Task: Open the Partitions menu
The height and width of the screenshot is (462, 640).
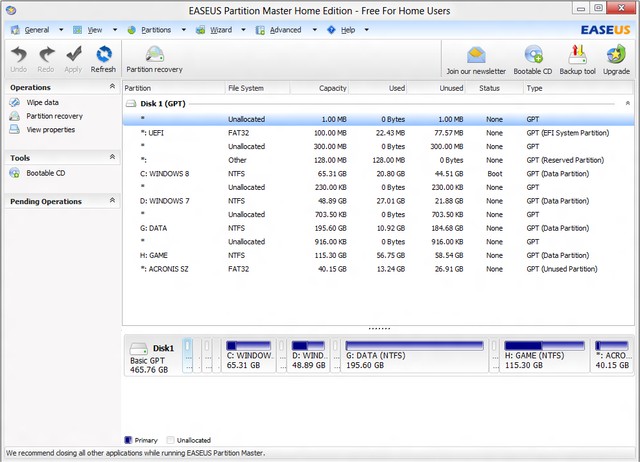Action: pos(156,30)
